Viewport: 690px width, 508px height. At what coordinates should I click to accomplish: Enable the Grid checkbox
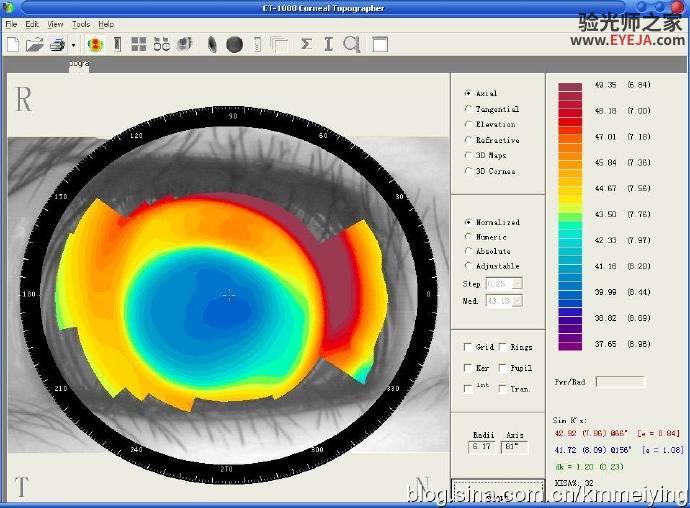click(468, 347)
